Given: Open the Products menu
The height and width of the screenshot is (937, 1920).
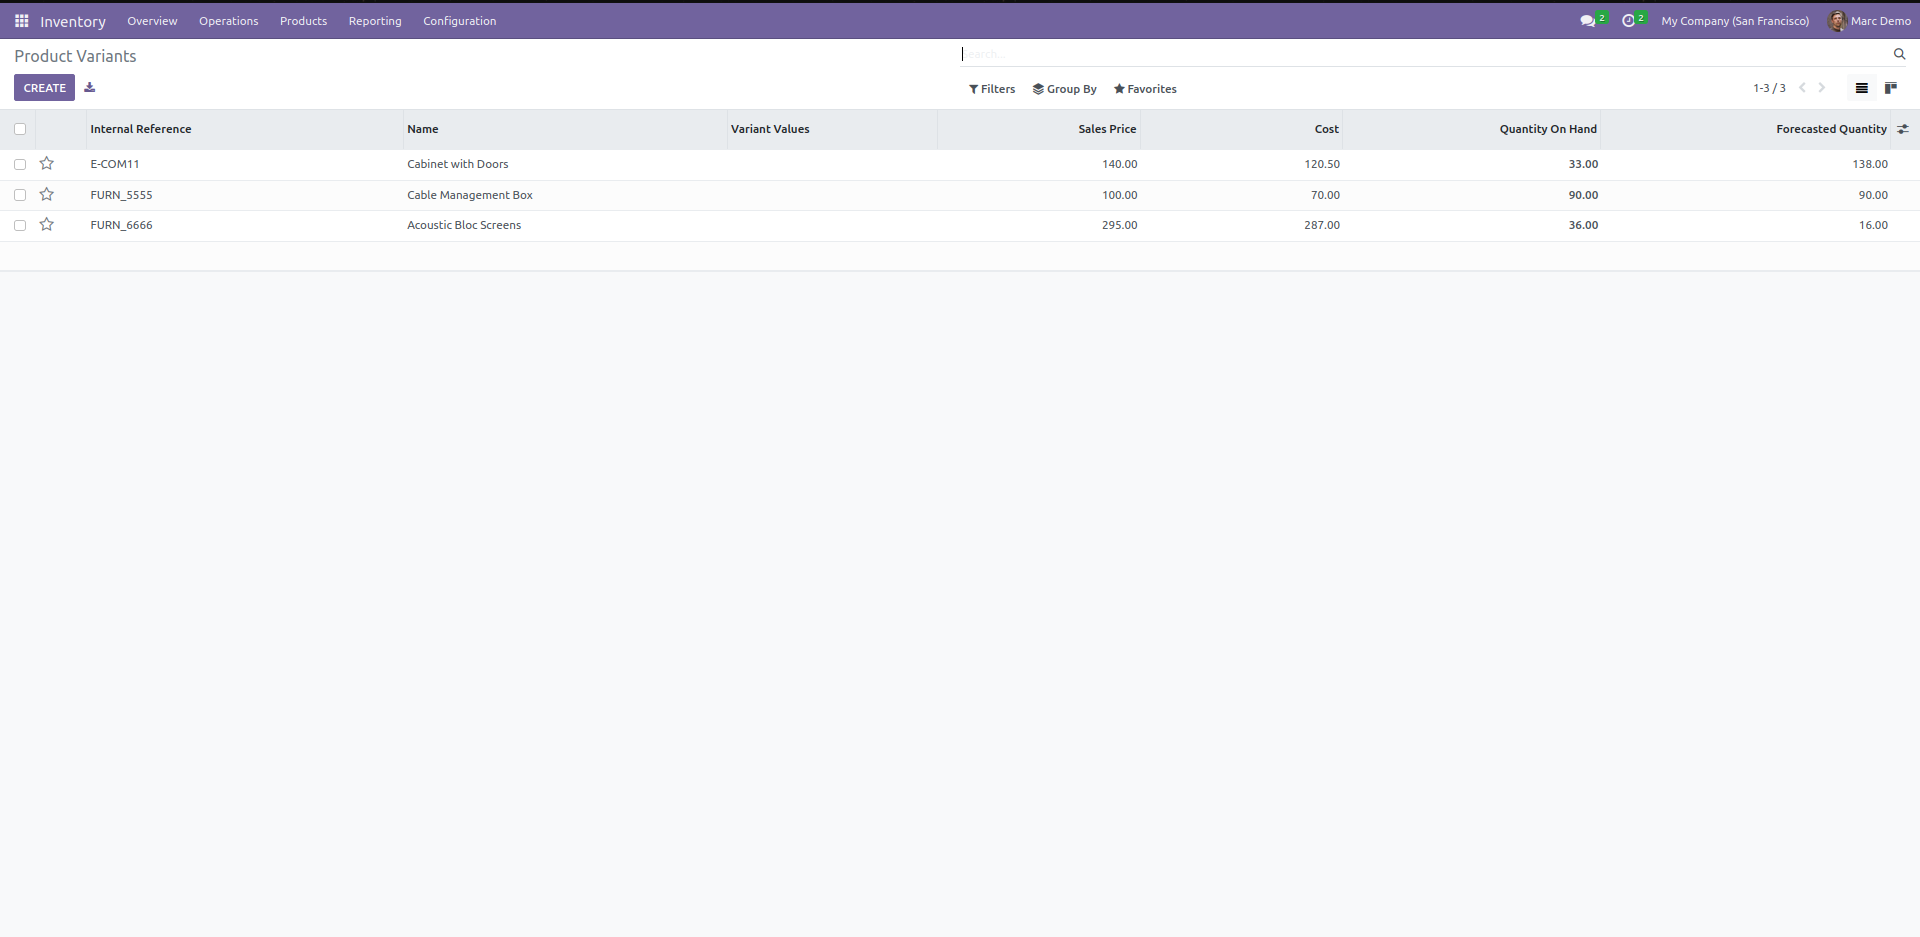Looking at the screenshot, I should (303, 21).
